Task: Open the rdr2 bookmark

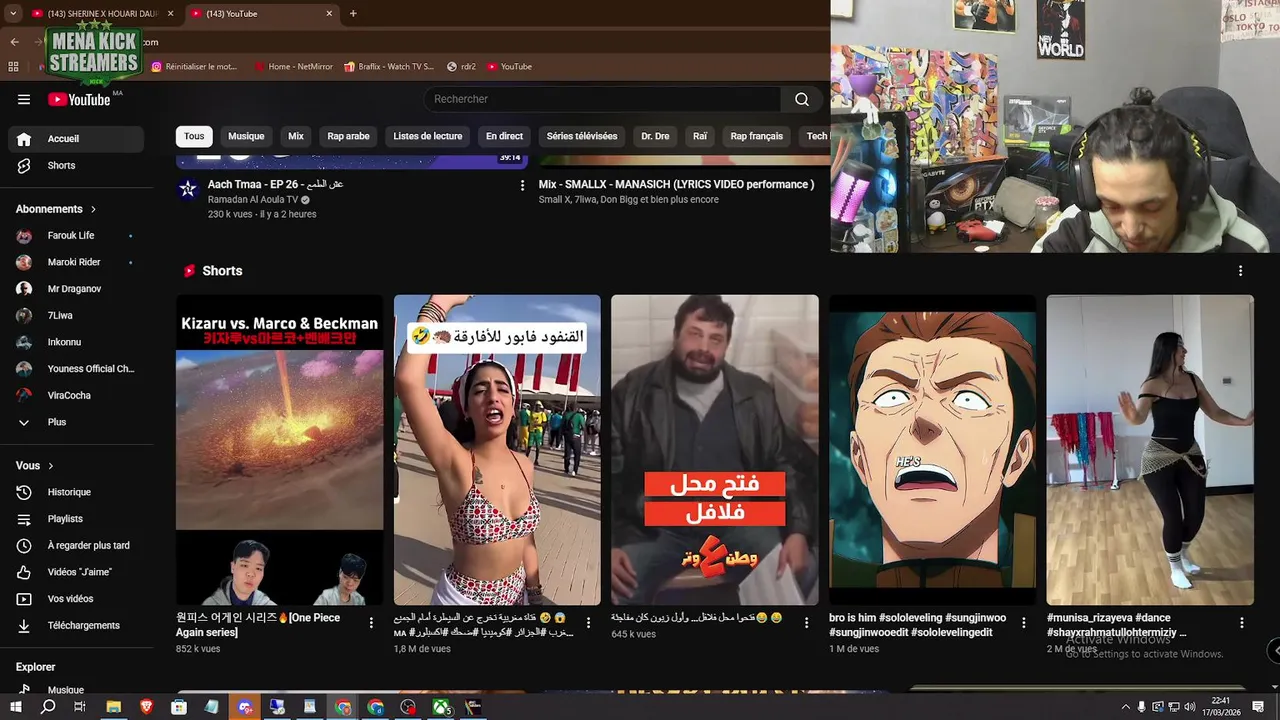Action: 461,67
